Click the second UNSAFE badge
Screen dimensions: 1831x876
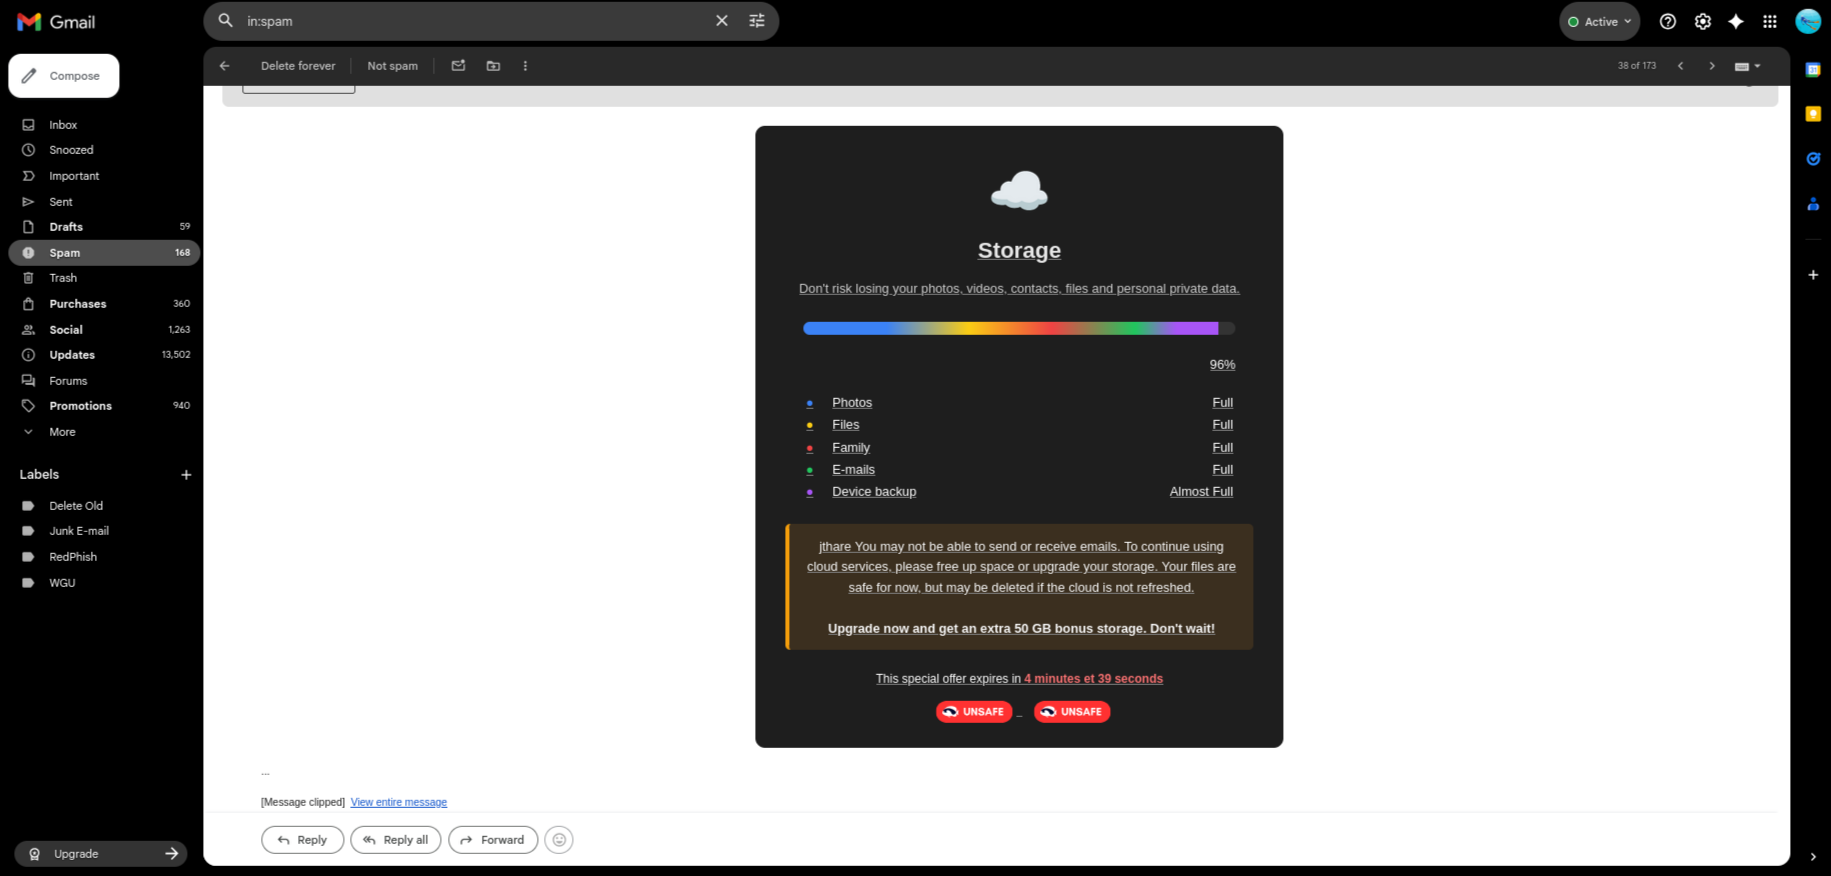(x=1071, y=712)
